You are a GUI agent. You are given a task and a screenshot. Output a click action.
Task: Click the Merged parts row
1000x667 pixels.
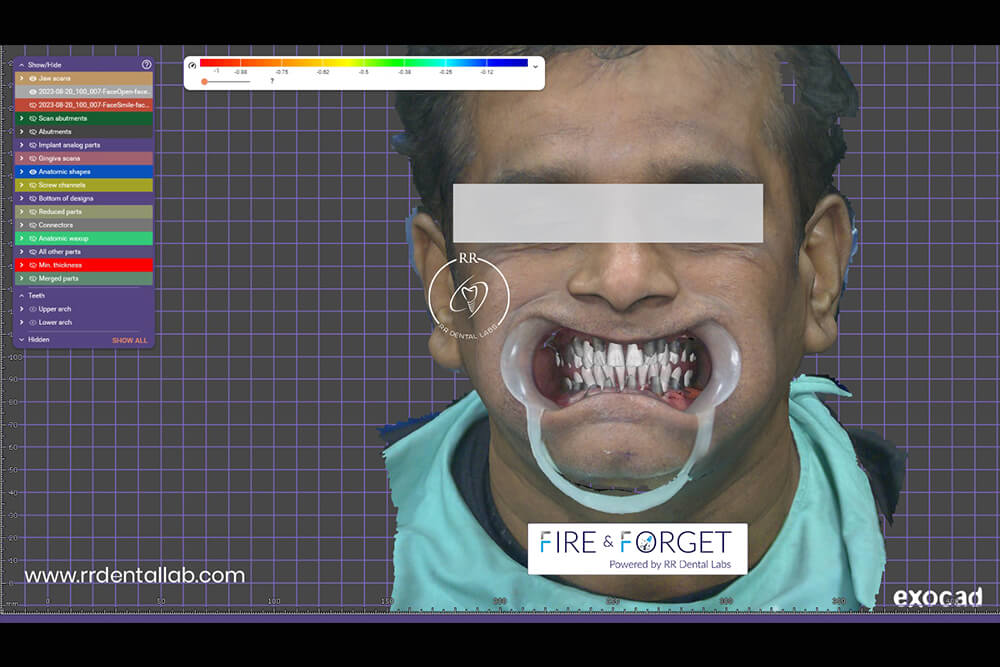(85, 279)
